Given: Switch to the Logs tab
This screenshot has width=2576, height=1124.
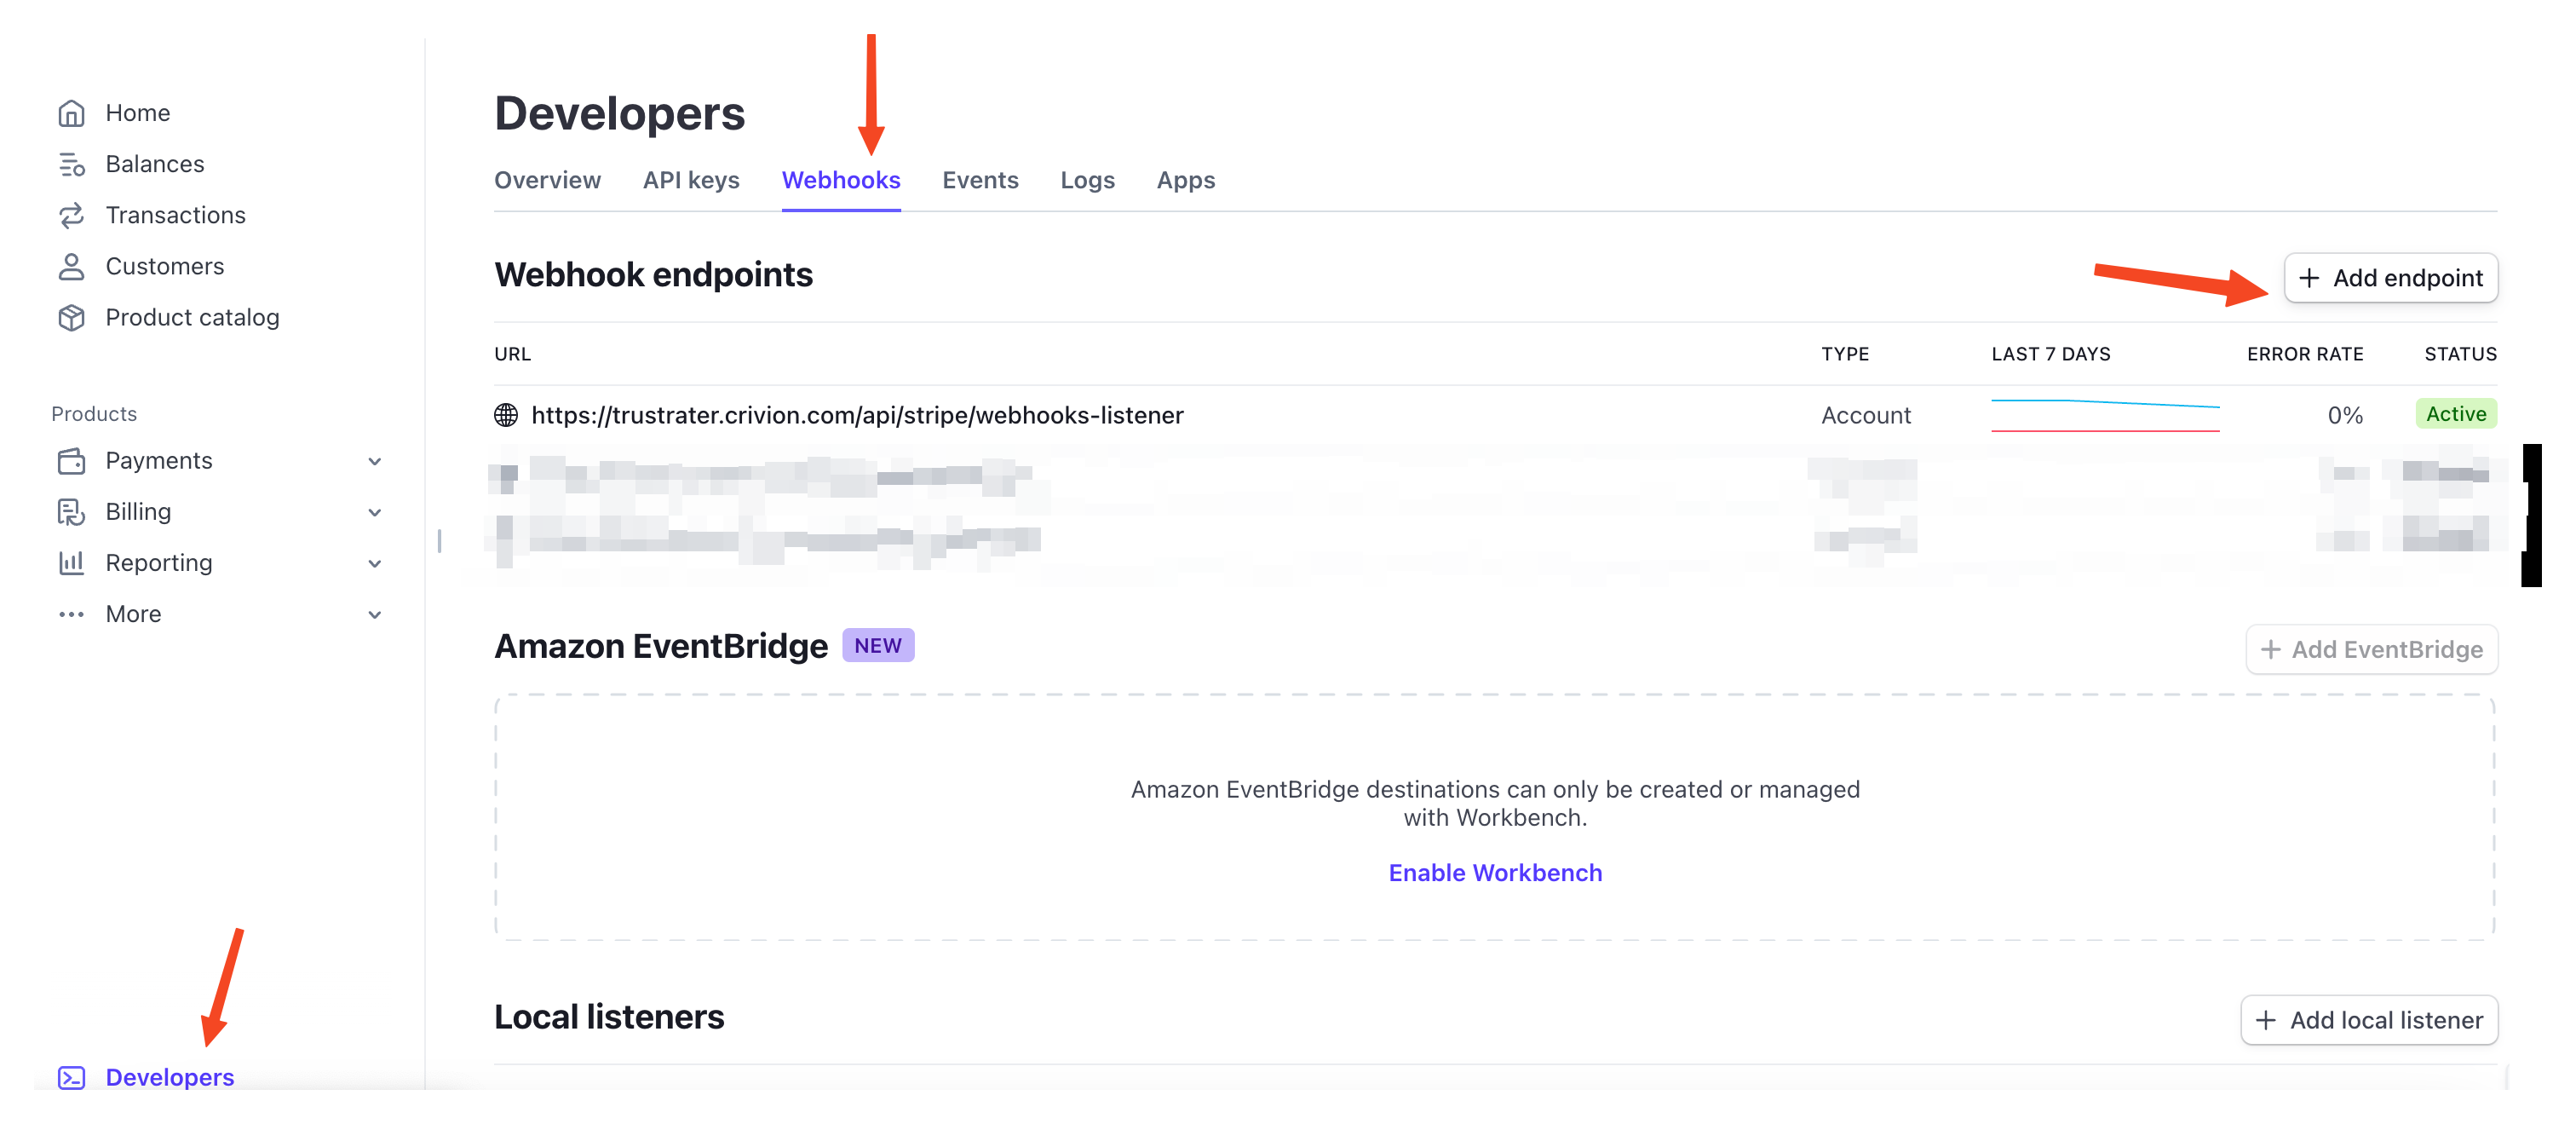Looking at the screenshot, I should pos(1087,180).
